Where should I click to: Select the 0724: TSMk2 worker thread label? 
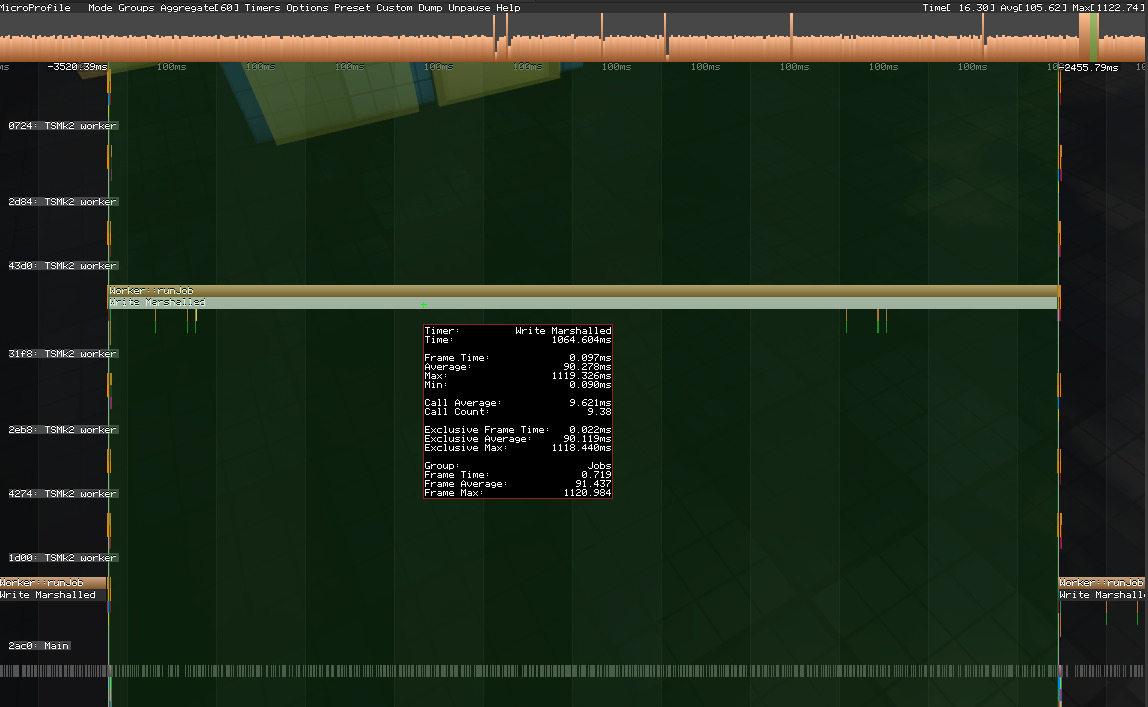pyautogui.click(x=63, y=126)
